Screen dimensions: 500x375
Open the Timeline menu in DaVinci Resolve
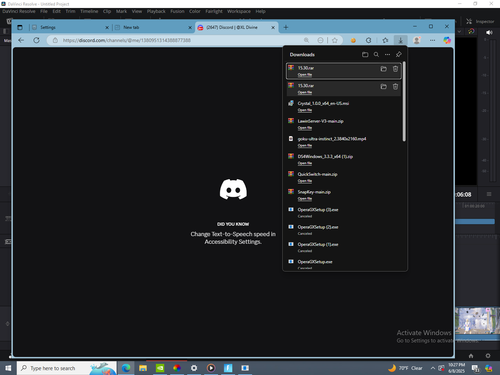pyautogui.click(x=89, y=11)
